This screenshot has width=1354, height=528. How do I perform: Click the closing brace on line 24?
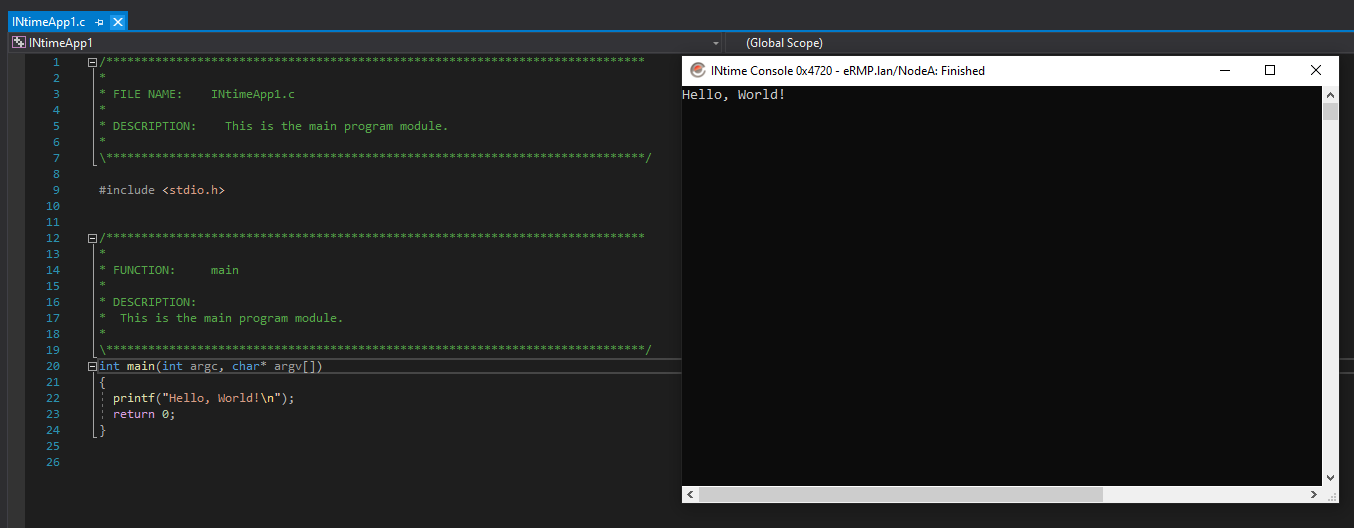[102, 430]
